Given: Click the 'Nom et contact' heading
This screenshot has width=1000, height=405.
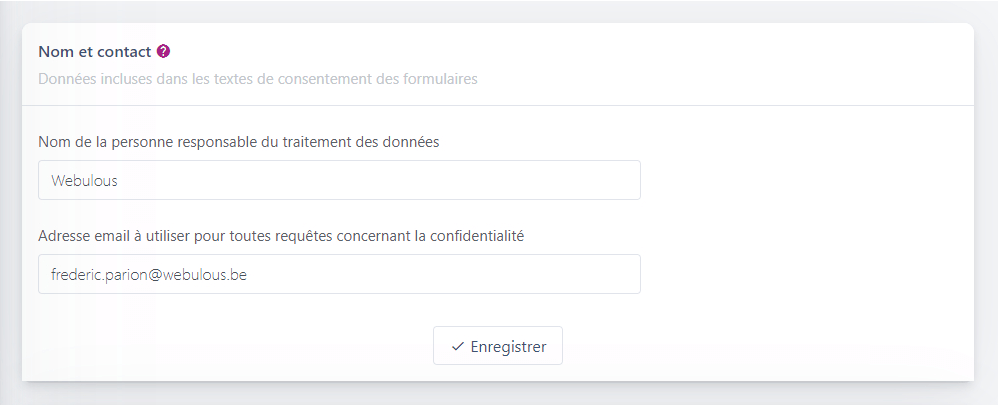Looking at the screenshot, I should (94, 52).
